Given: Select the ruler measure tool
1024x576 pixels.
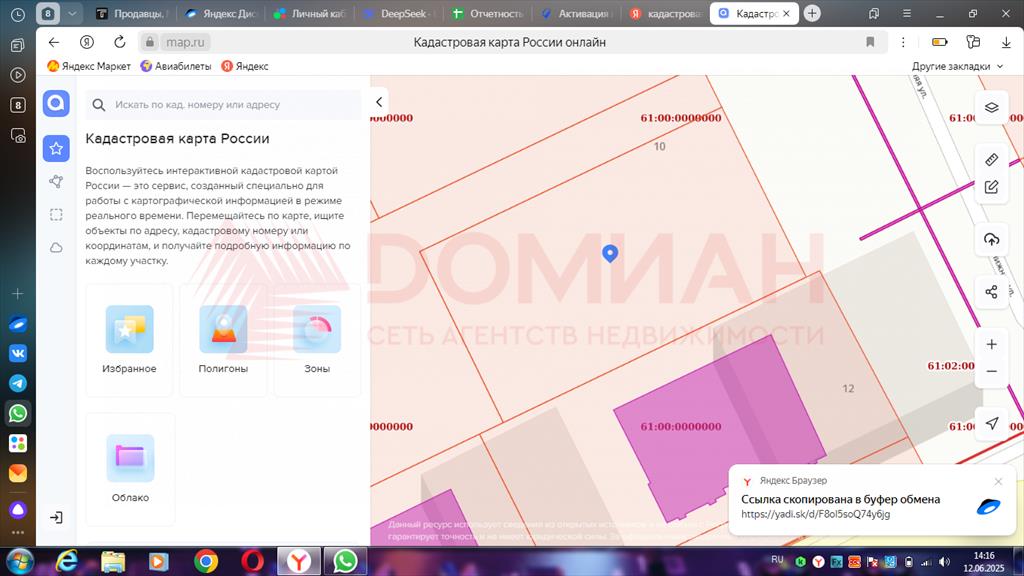Looking at the screenshot, I should (x=991, y=159).
